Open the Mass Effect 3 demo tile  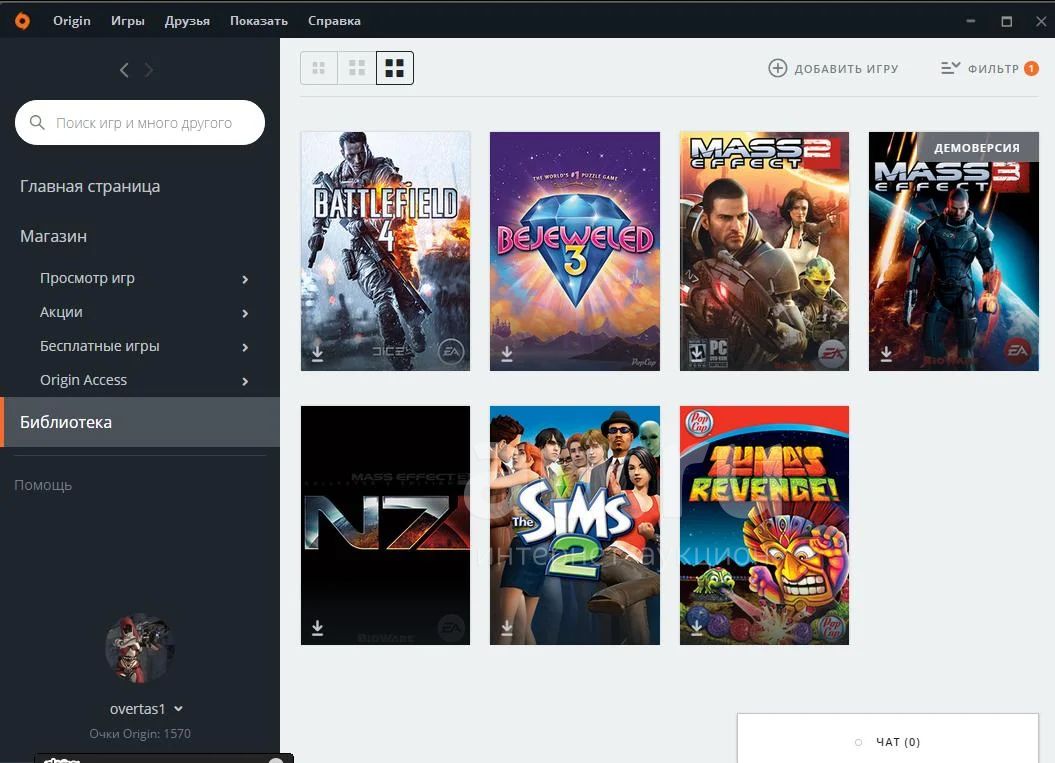(954, 251)
